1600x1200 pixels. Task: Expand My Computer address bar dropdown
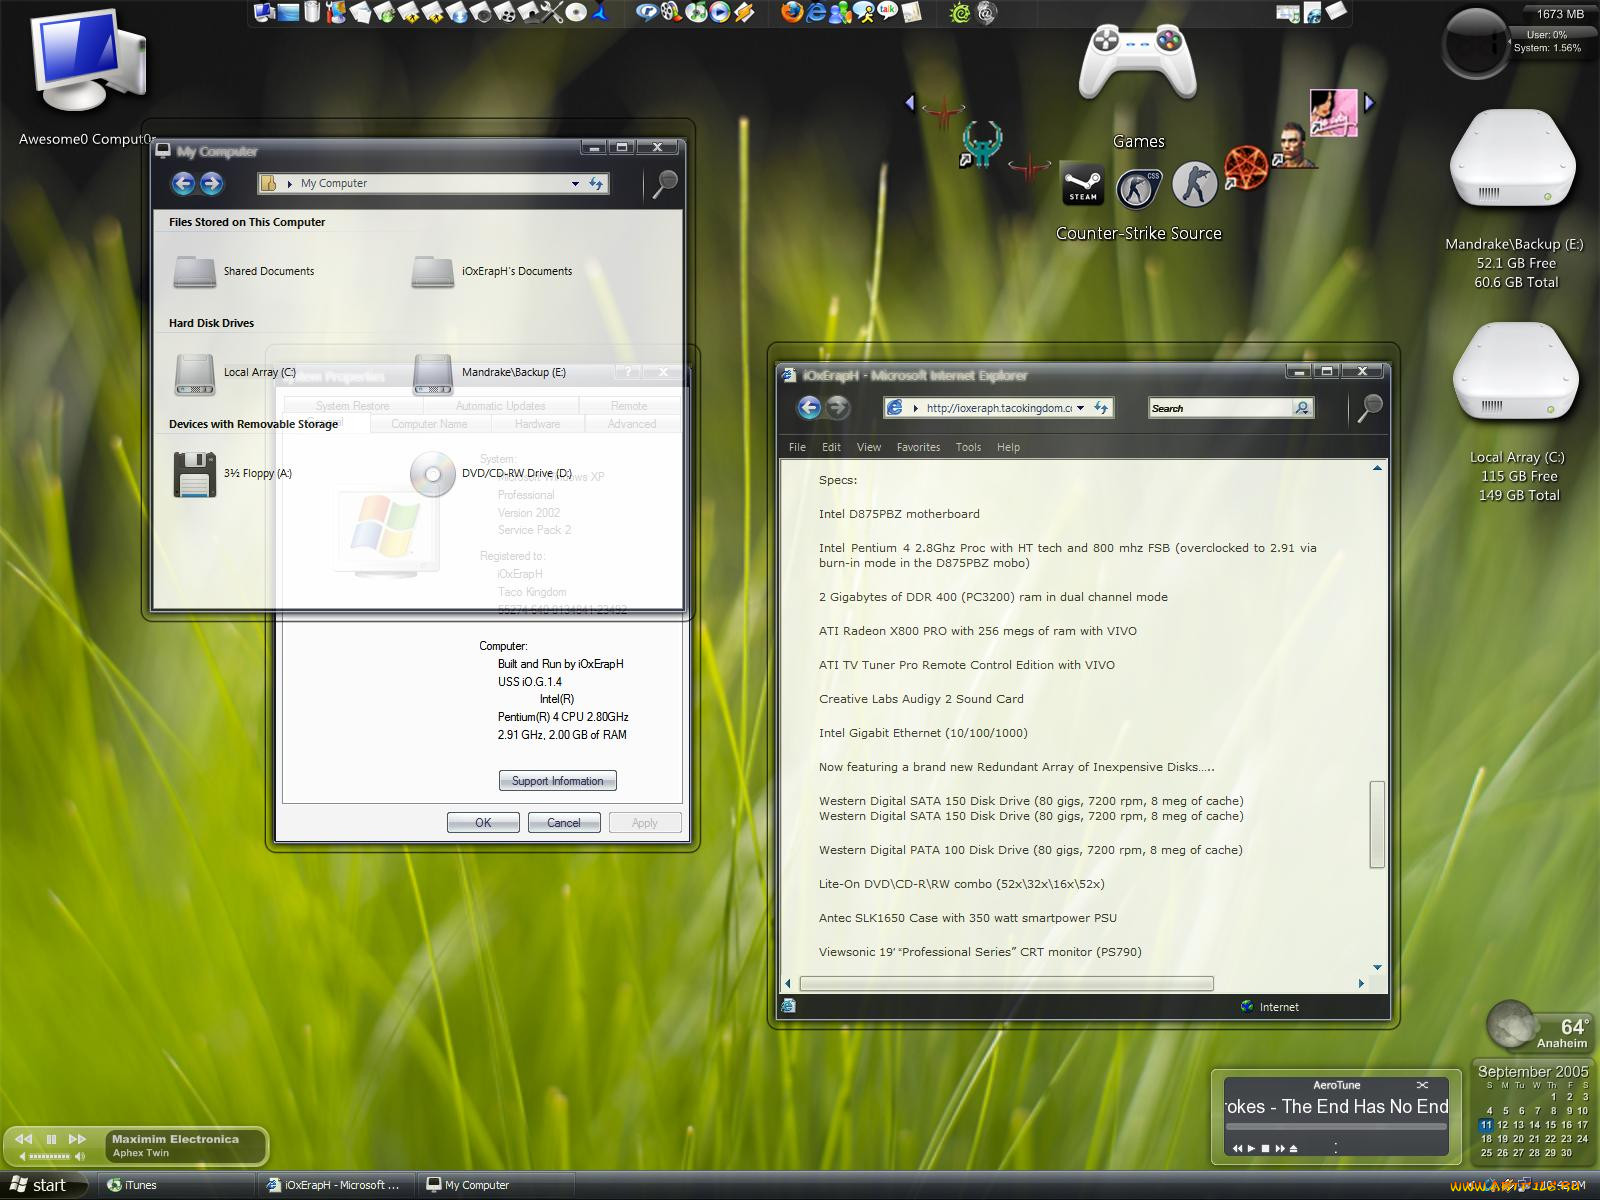click(x=575, y=183)
